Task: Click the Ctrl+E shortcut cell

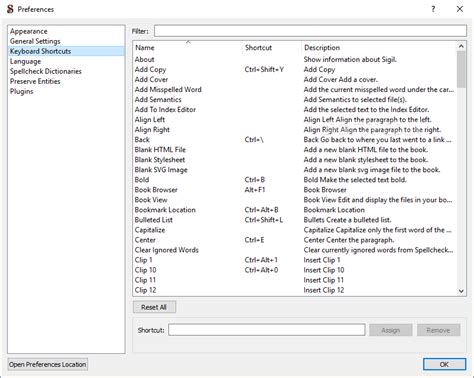Action: point(254,240)
